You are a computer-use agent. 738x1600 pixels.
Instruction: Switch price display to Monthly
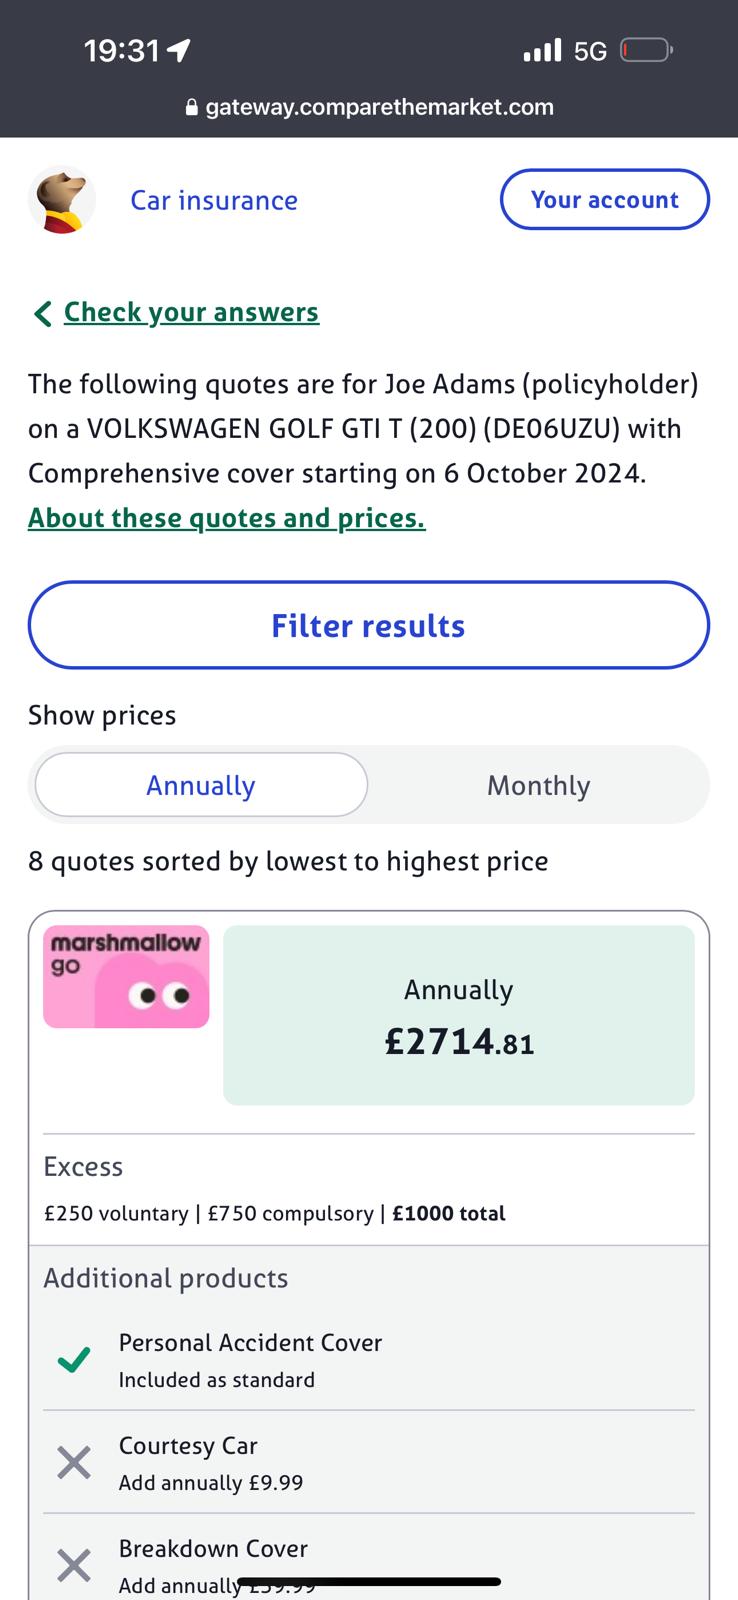(538, 785)
